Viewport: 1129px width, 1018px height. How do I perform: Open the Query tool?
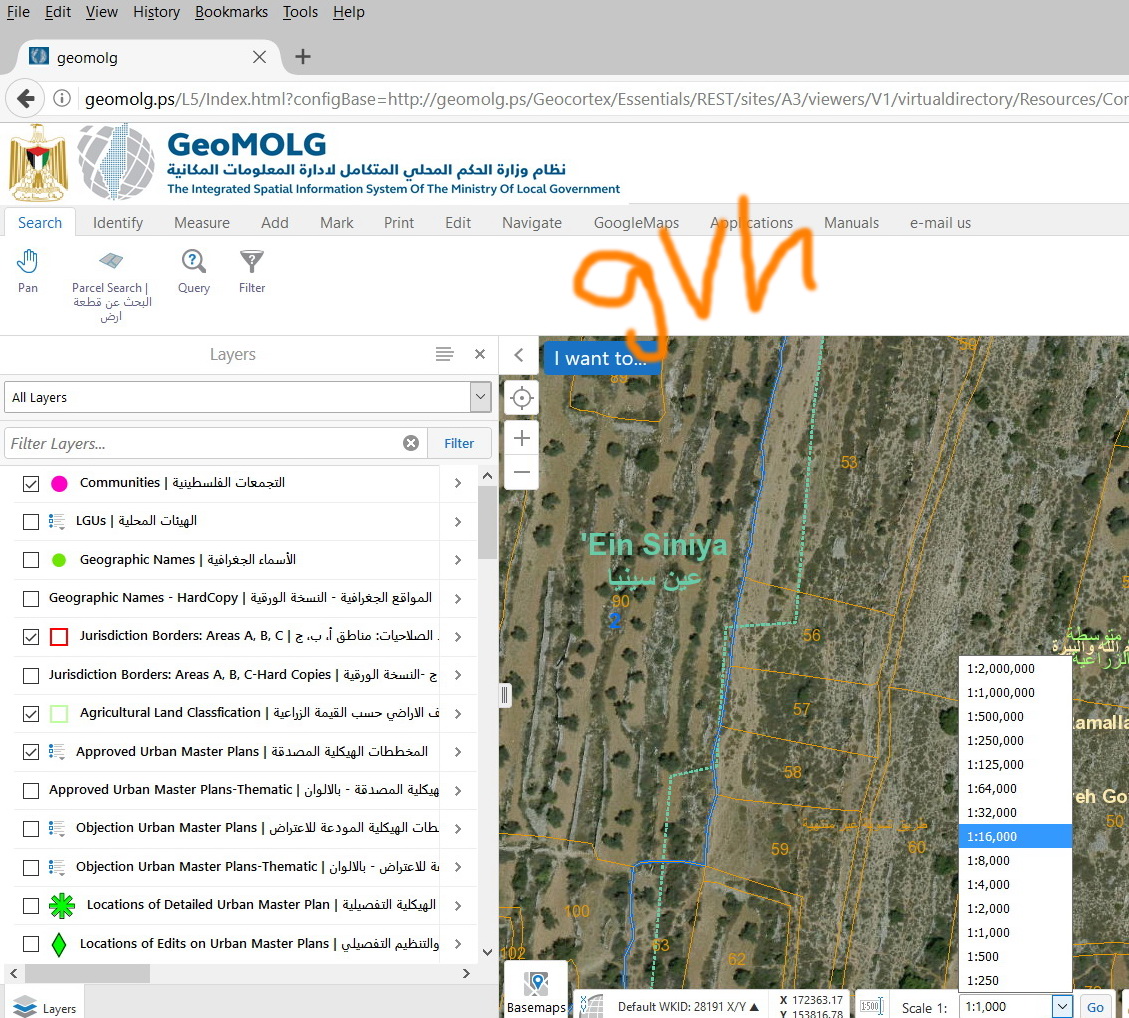tap(194, 271)
